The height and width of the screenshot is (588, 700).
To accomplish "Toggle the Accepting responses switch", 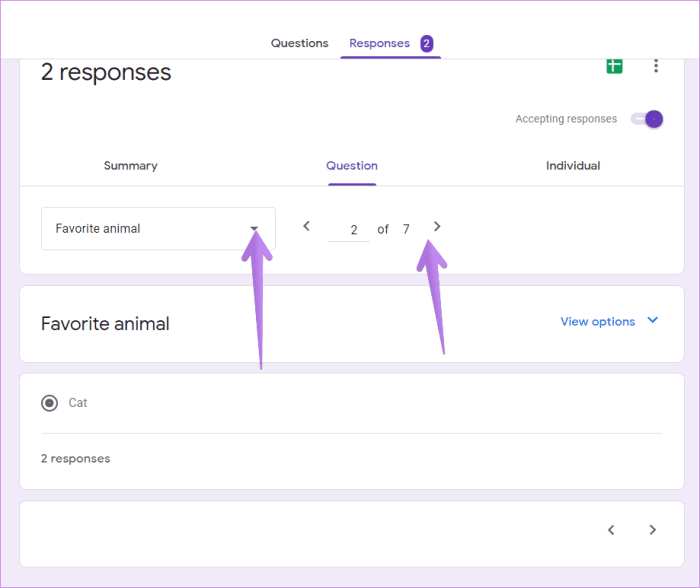I will (647, 119).
